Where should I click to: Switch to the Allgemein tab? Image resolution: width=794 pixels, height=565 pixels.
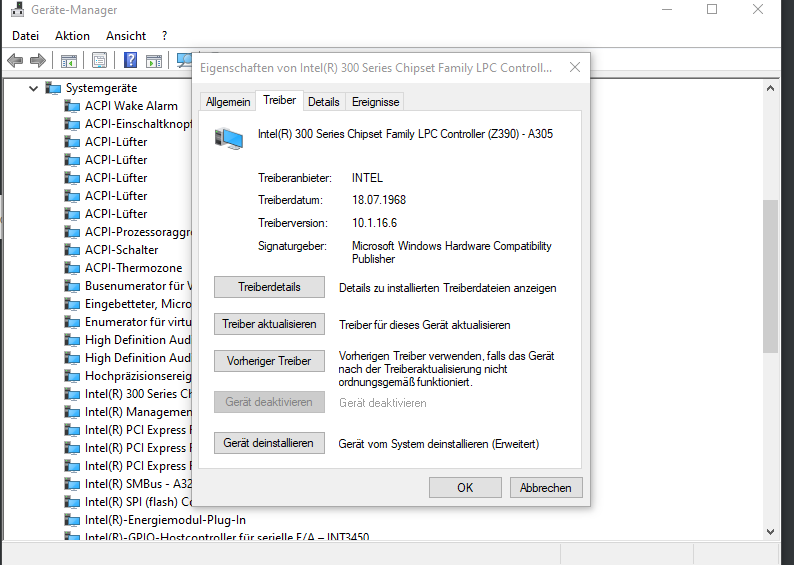(228, 102)
